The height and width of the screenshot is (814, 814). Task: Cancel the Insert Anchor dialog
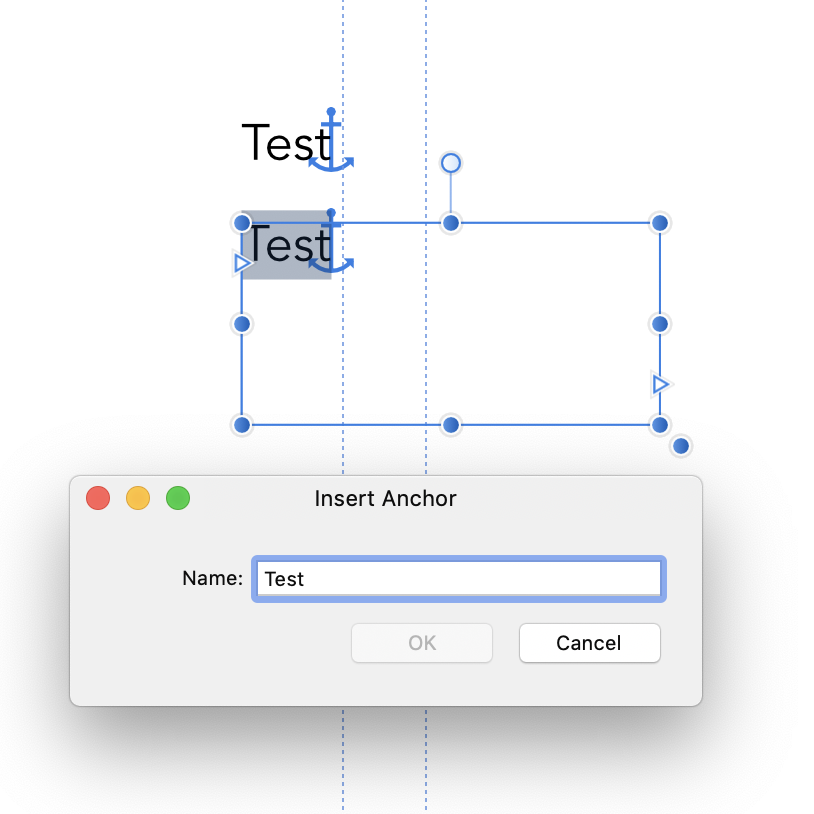click(589, 643)
